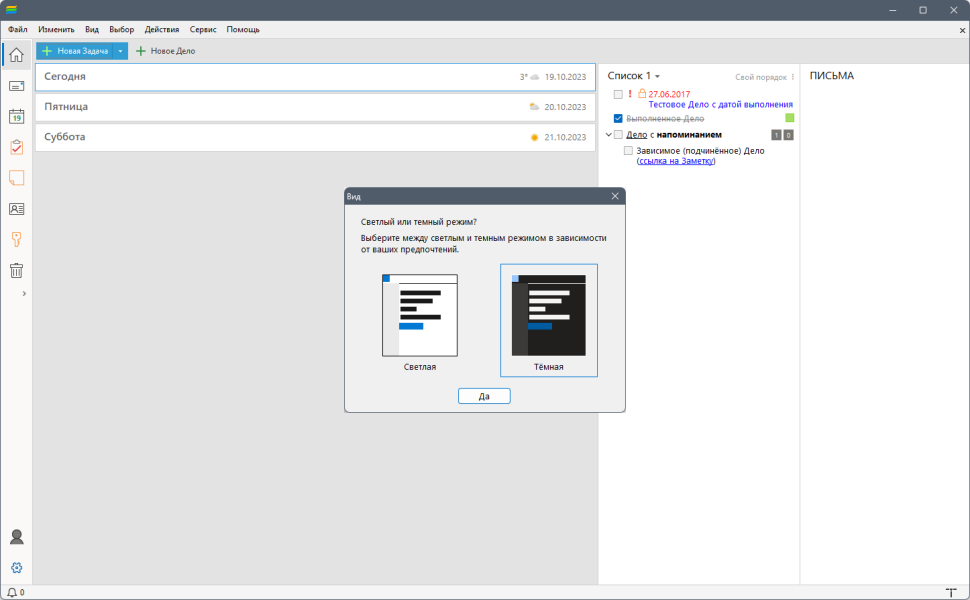Viewport: 970px width, 600px height.
Task: Click the user profile icon
Action: point(17,537)
